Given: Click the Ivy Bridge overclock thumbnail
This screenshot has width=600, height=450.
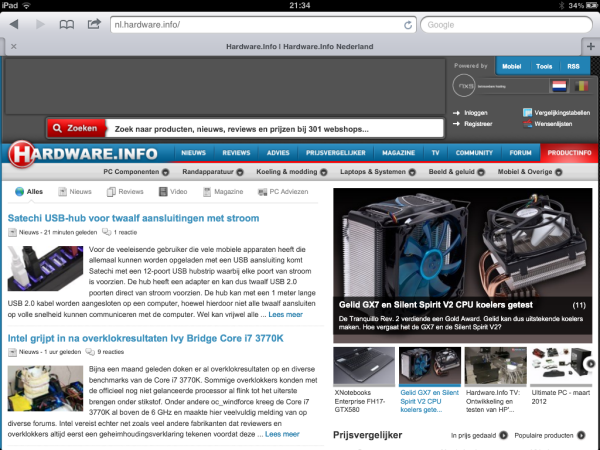Looking at the screenshot, I should (x=45, y=388).
